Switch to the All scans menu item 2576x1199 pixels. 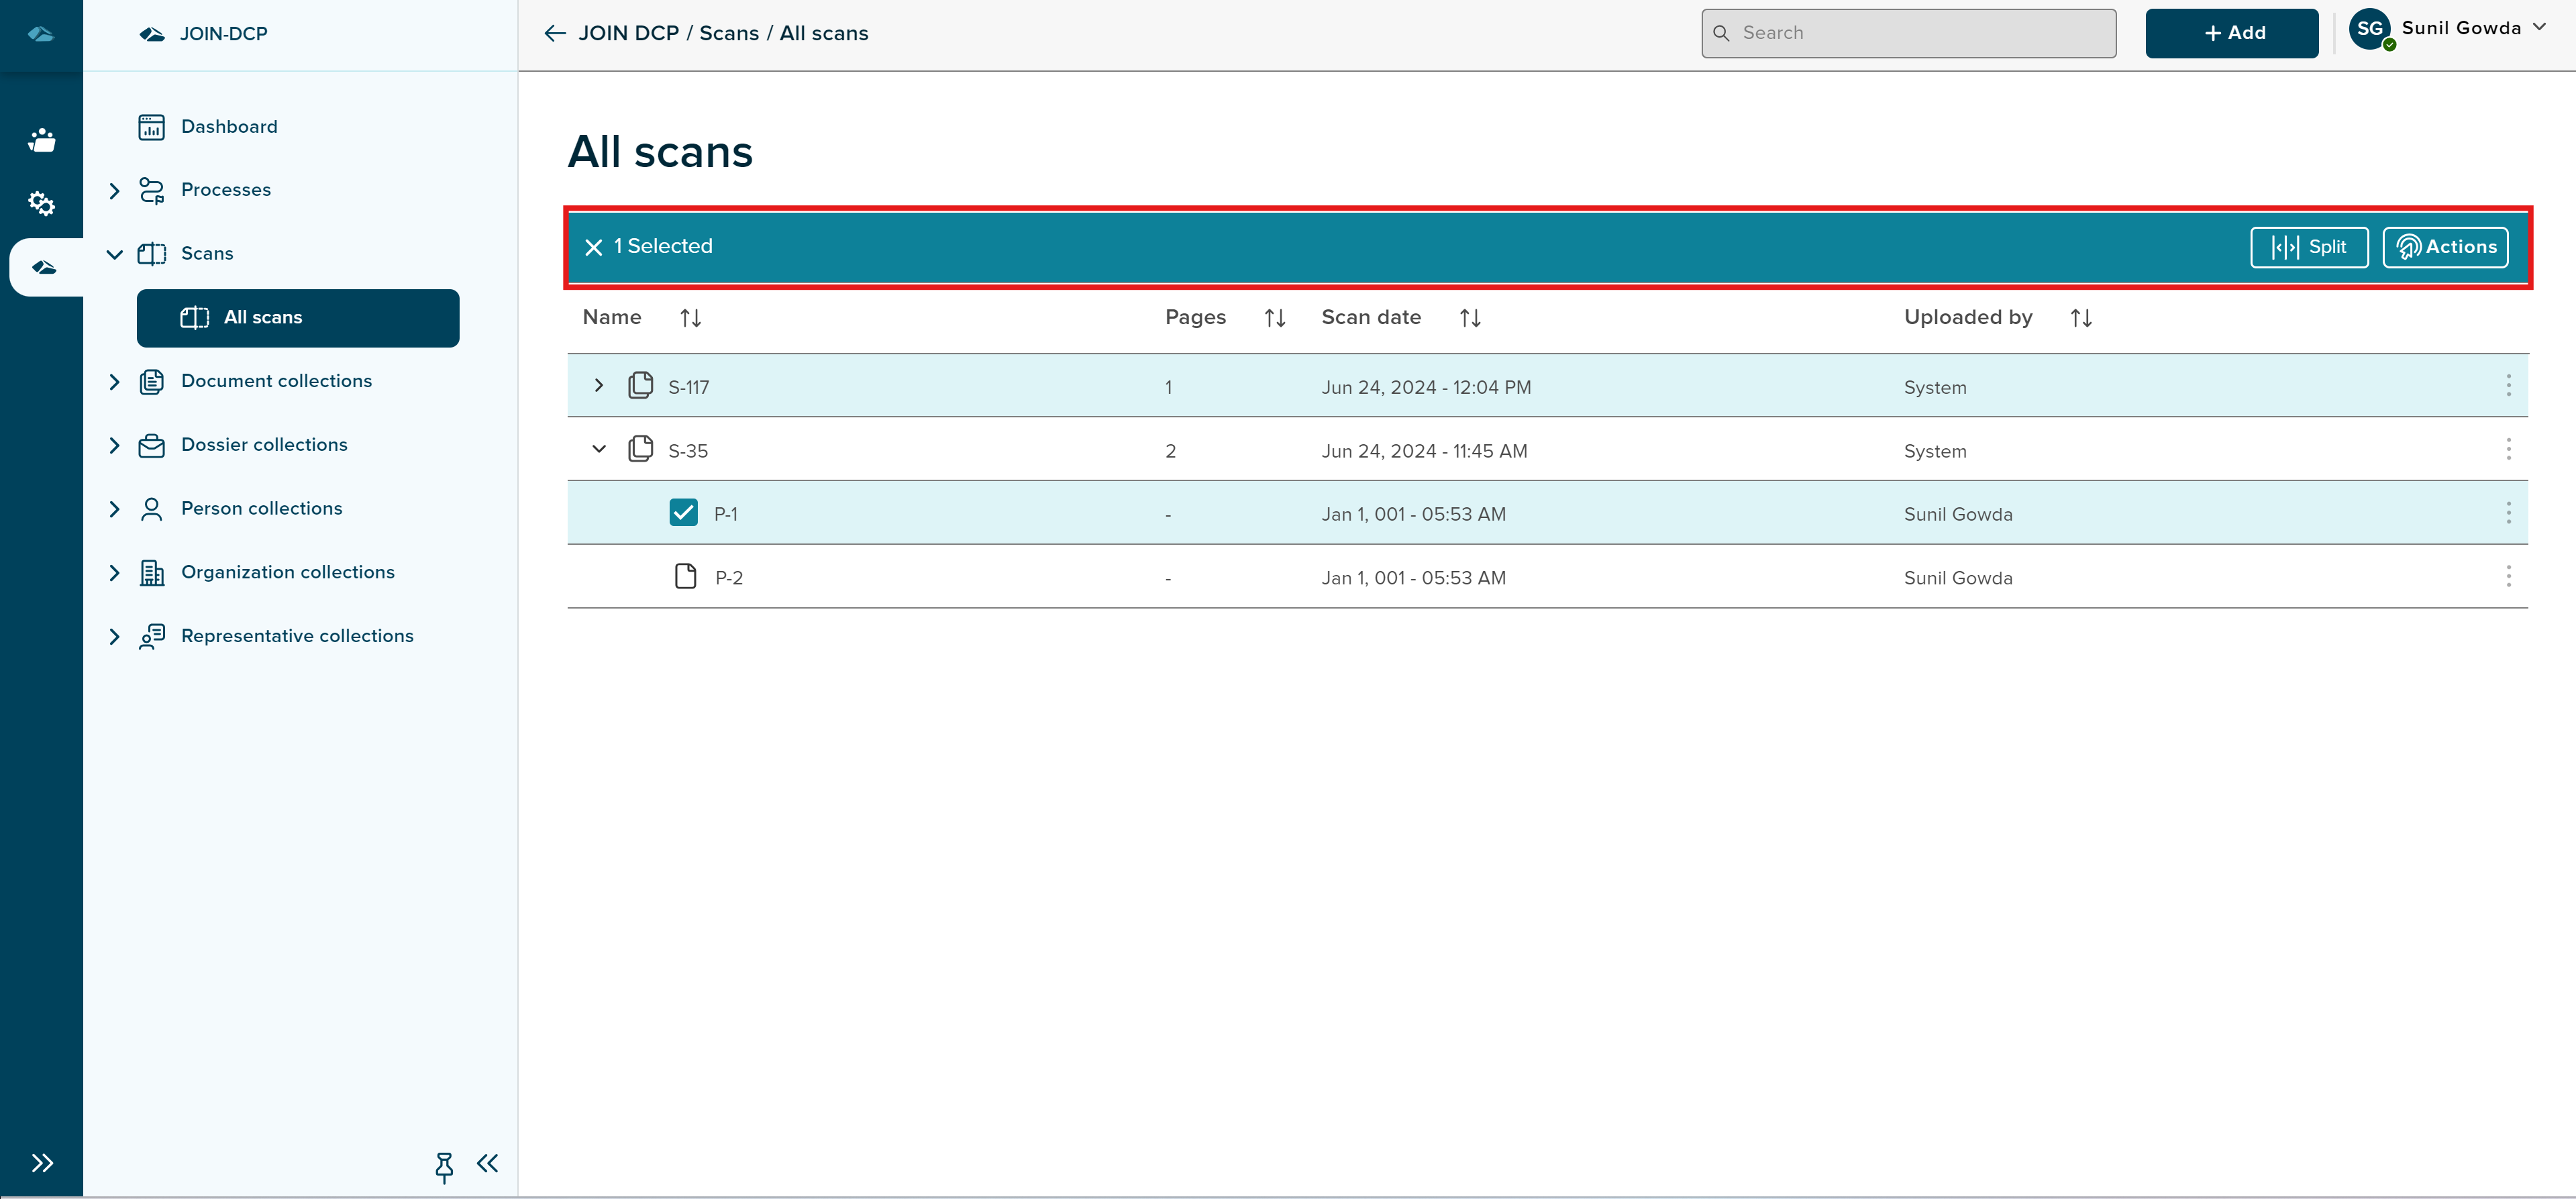263,317
